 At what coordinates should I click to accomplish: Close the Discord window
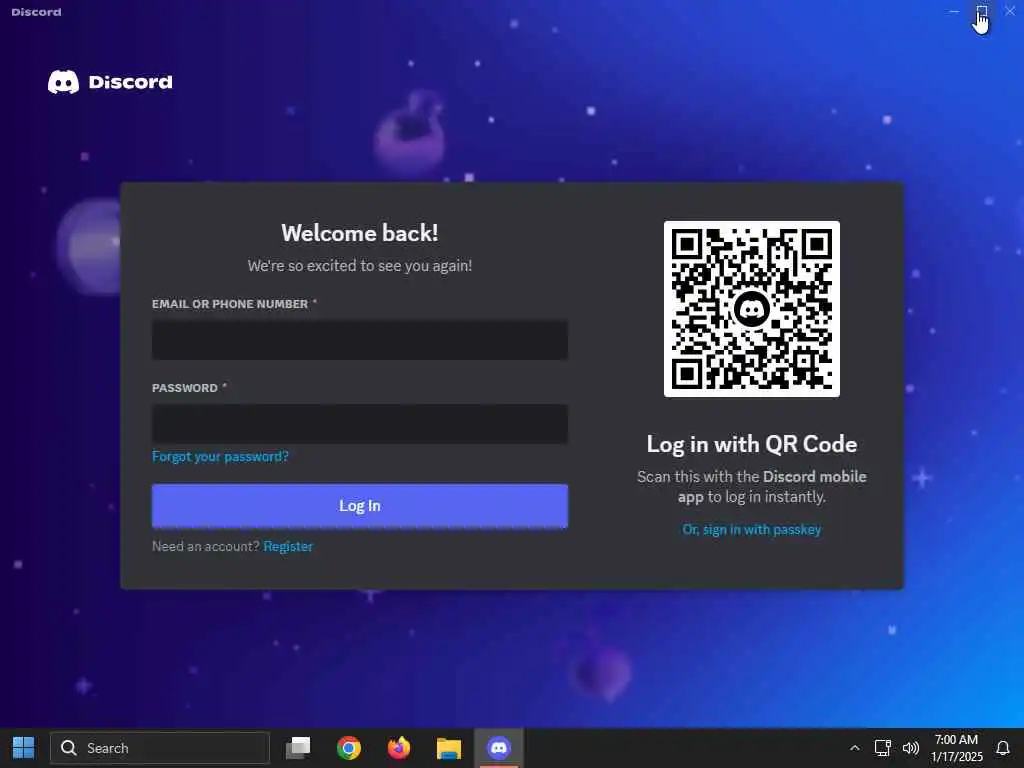(1010, 12)
